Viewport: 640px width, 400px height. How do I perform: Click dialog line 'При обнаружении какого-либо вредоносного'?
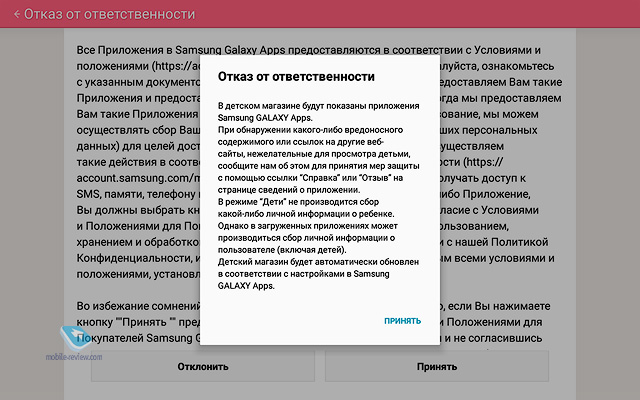[310, 130]
